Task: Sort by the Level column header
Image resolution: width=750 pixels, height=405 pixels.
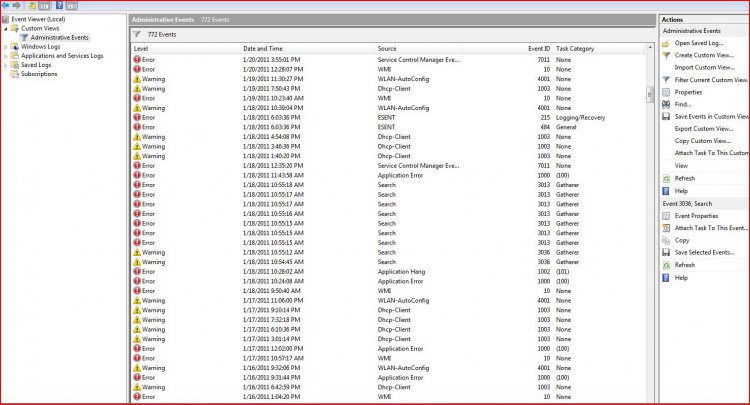Action: 186,49
